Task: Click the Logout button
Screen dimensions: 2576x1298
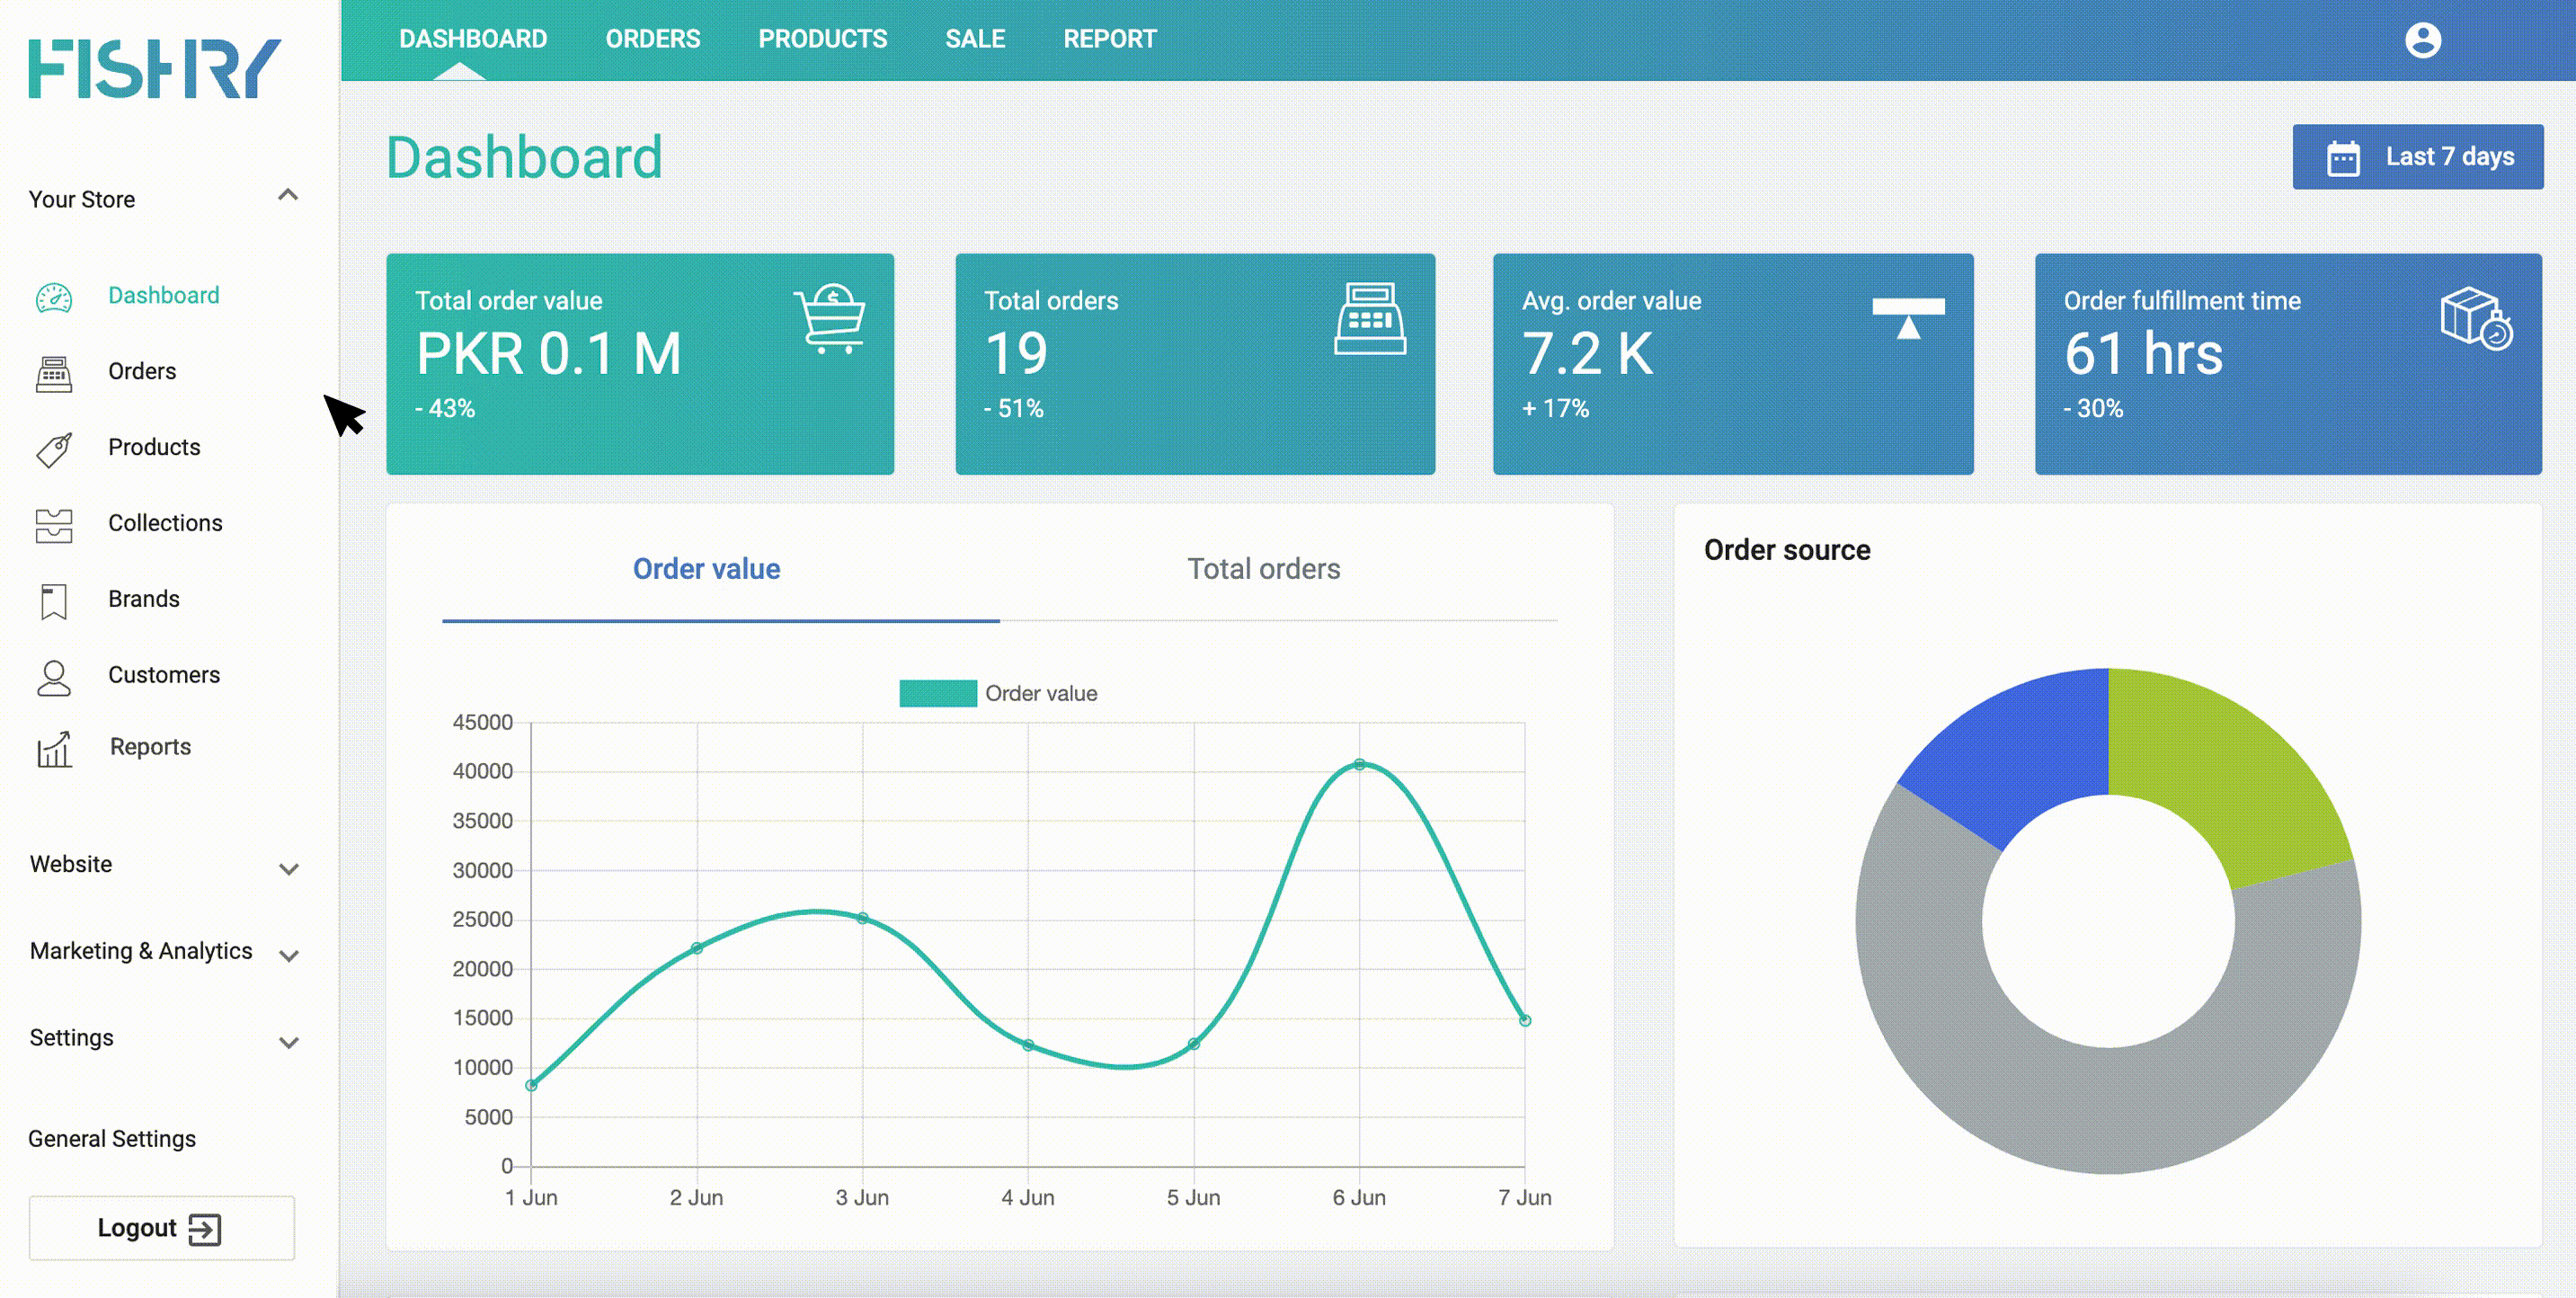Action: [161, 1227]
